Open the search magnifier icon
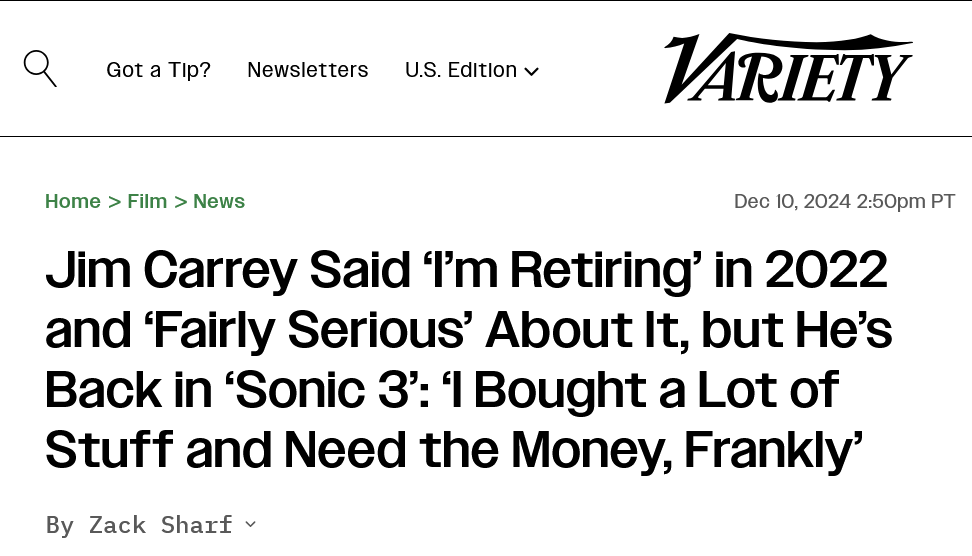This screenshot has width=972, height=556. (40, 69)
